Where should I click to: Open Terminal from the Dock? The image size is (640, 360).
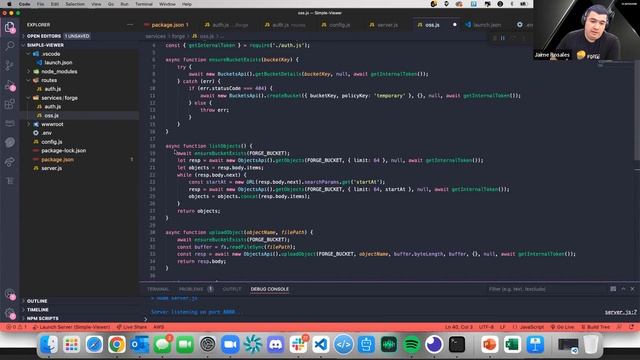(457, 344)
